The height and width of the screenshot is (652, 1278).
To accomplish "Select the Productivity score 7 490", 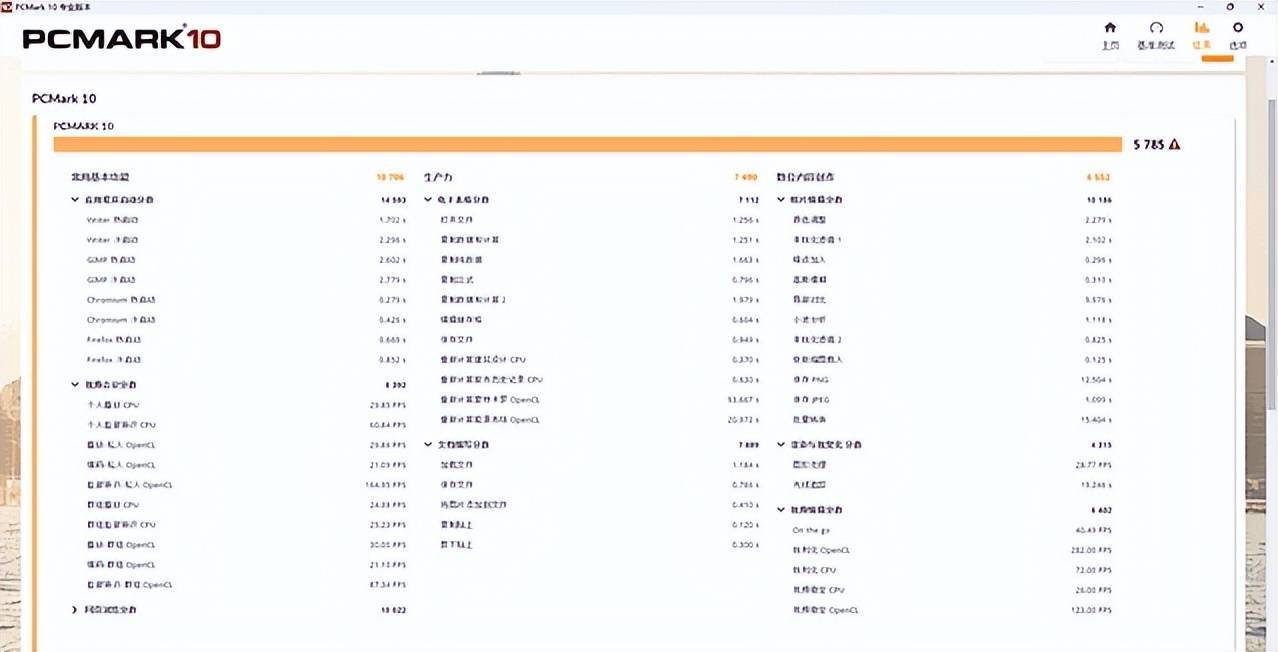I will pyautogui.click(x=746, y=177).
